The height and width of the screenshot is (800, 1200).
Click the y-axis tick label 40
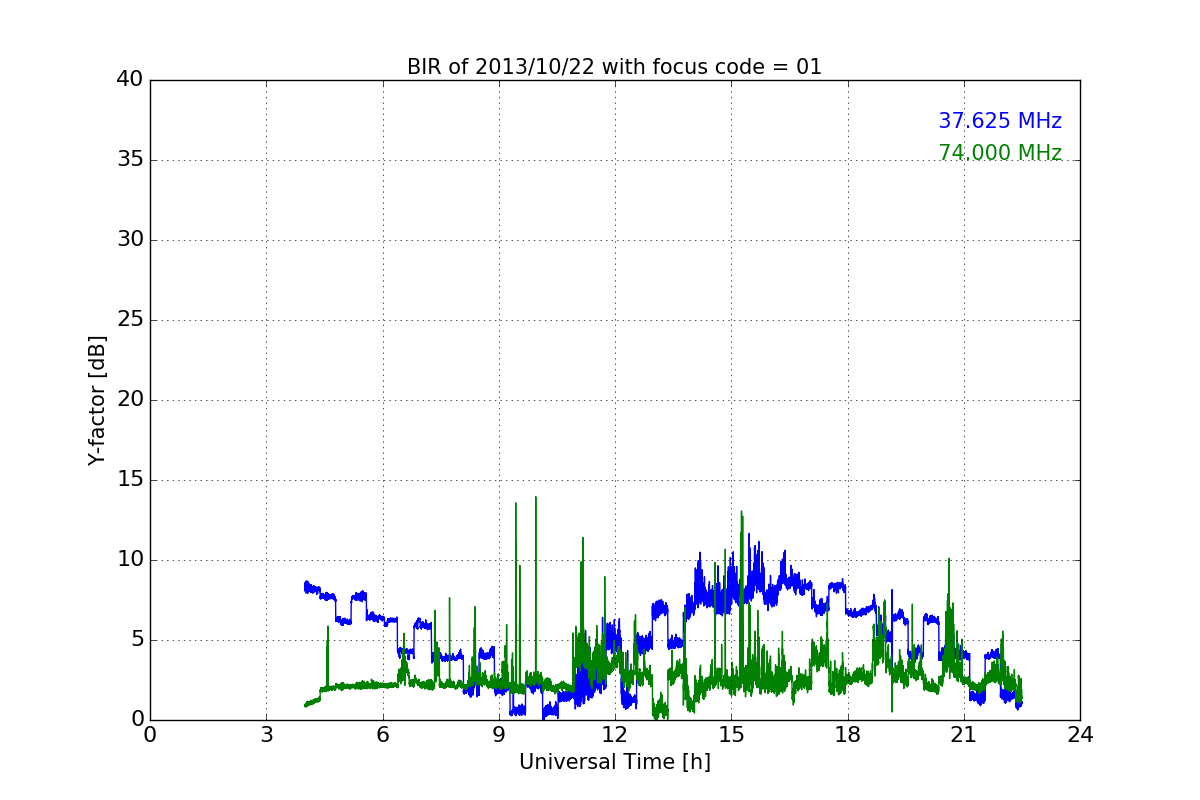pos(130,80)
